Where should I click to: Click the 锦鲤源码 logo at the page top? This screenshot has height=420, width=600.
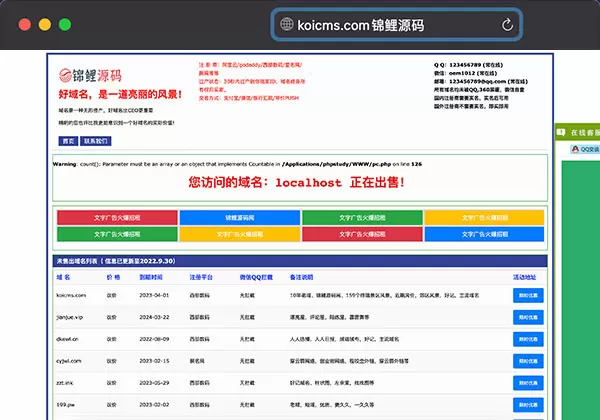pos(90,75)
